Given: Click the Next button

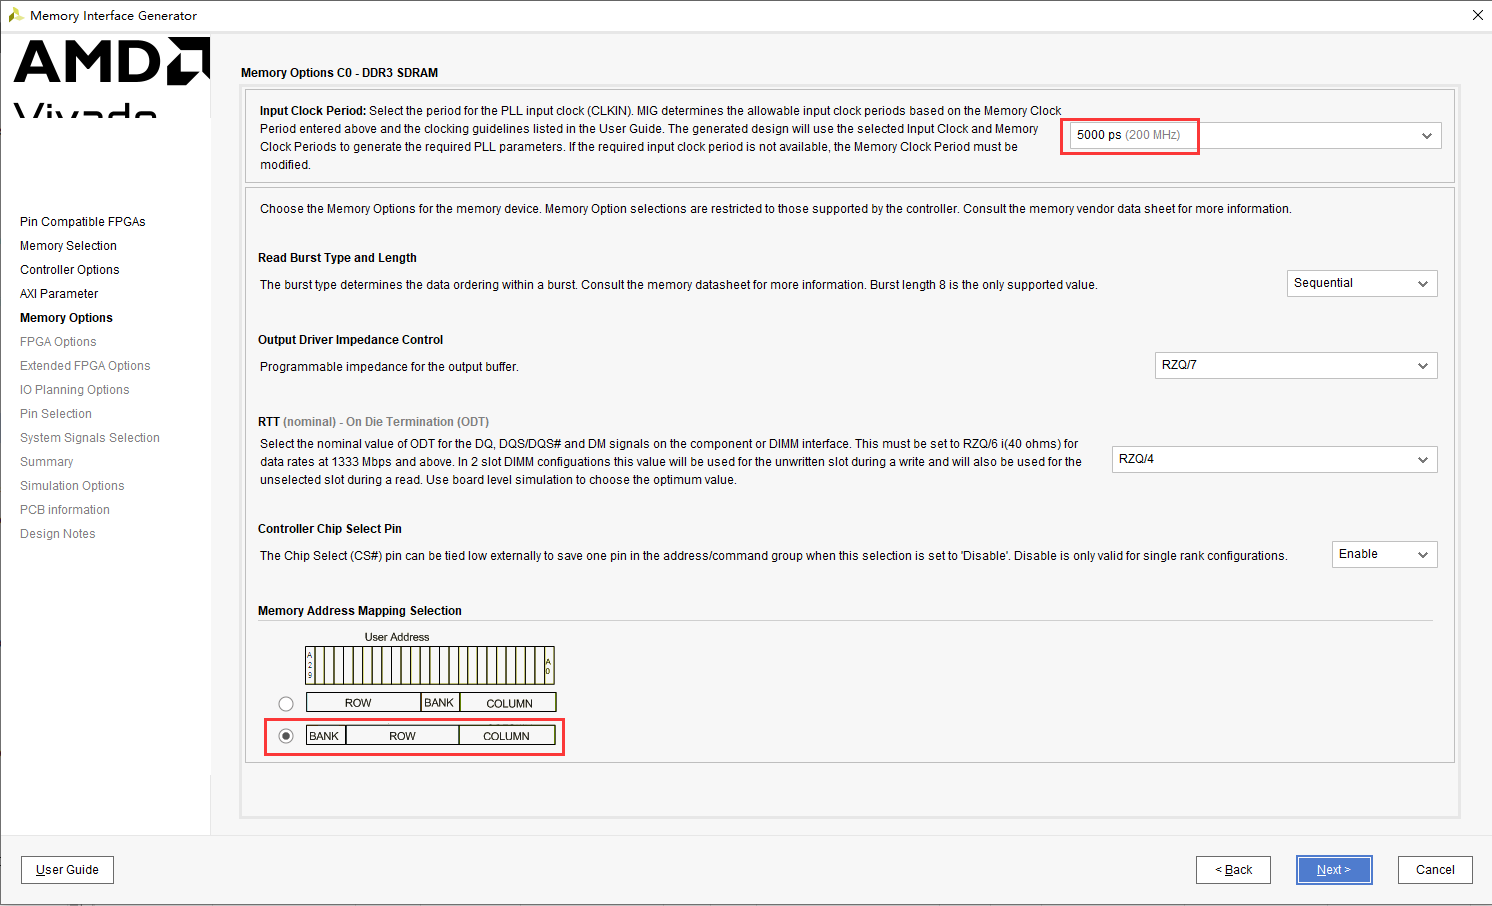Looking at the screenshot, I should point(1334,869).
